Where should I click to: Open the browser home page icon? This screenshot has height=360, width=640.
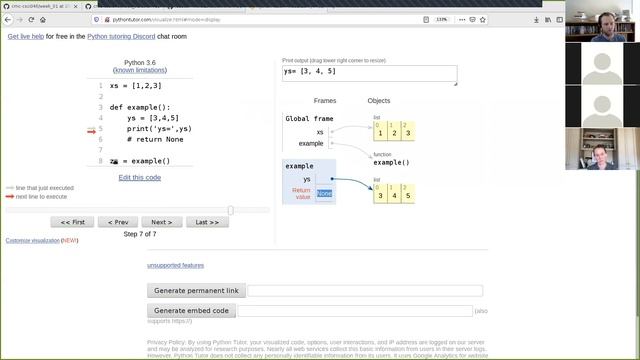(43, 20)
